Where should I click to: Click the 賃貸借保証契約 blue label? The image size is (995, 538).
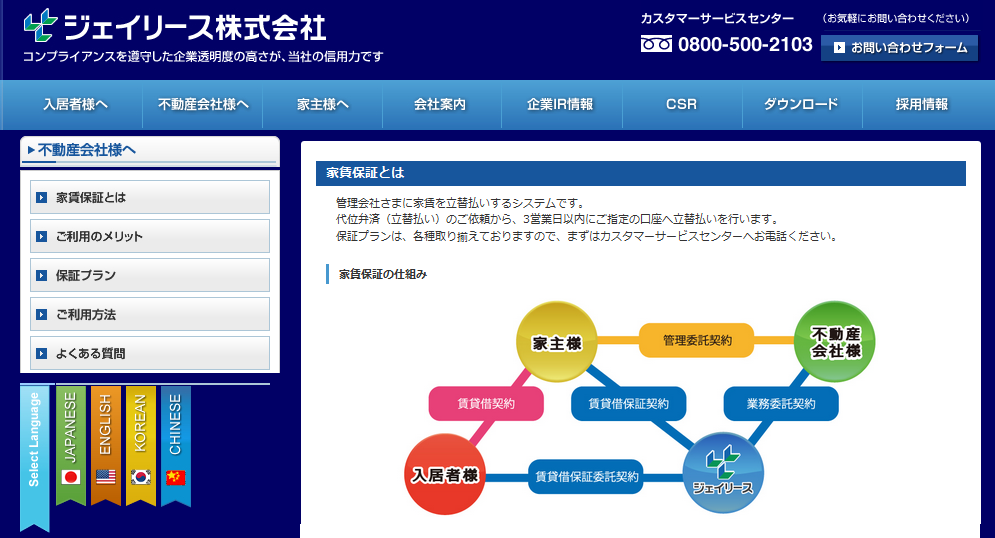click(x=628, y=404)
